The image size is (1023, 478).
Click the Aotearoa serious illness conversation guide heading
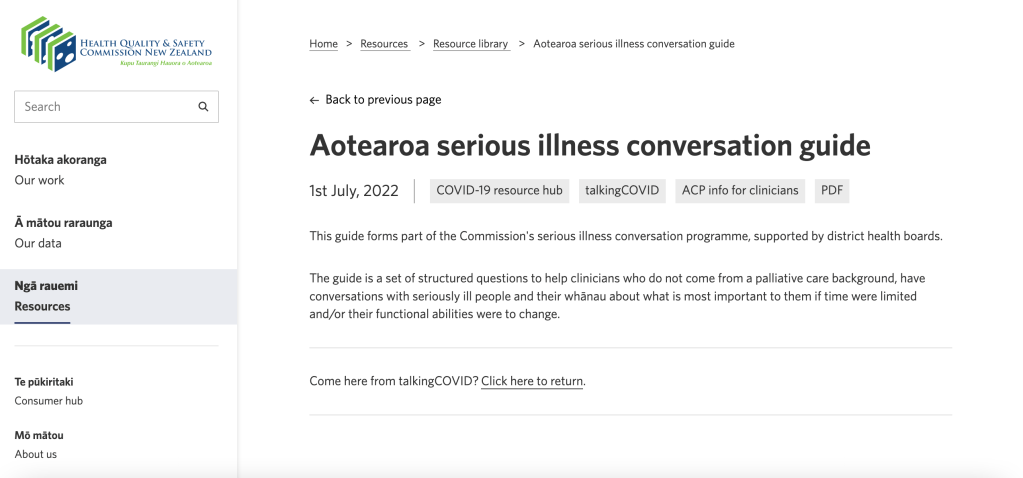(x=590, y=145)
